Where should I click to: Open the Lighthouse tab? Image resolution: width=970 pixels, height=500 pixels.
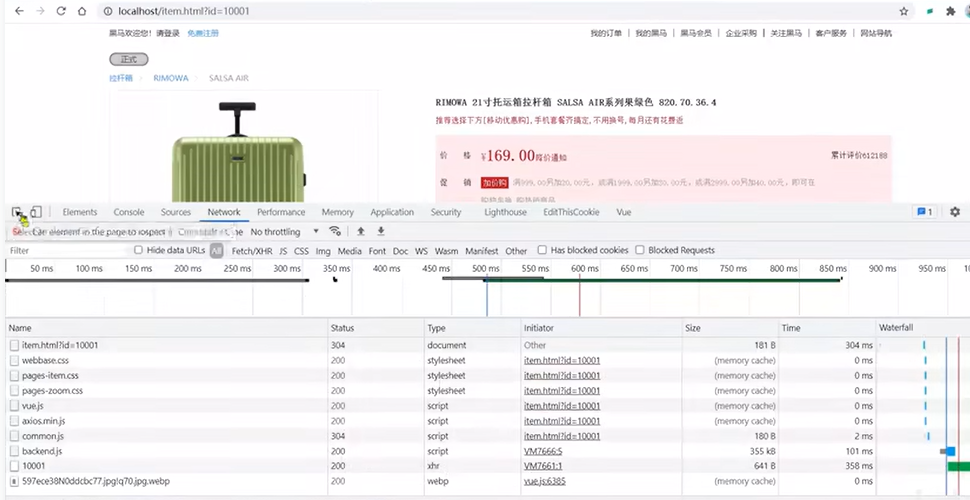click(x=505, y=212)
